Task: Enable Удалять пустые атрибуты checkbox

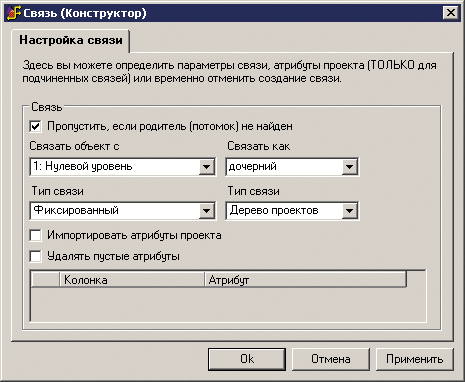Action: pyautogui.click(x=35, y=256)
